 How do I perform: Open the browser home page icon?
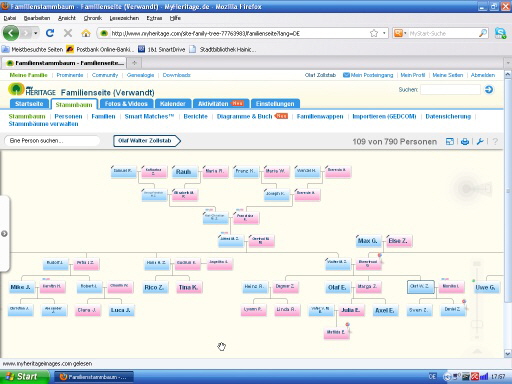(x=86, y=33)
